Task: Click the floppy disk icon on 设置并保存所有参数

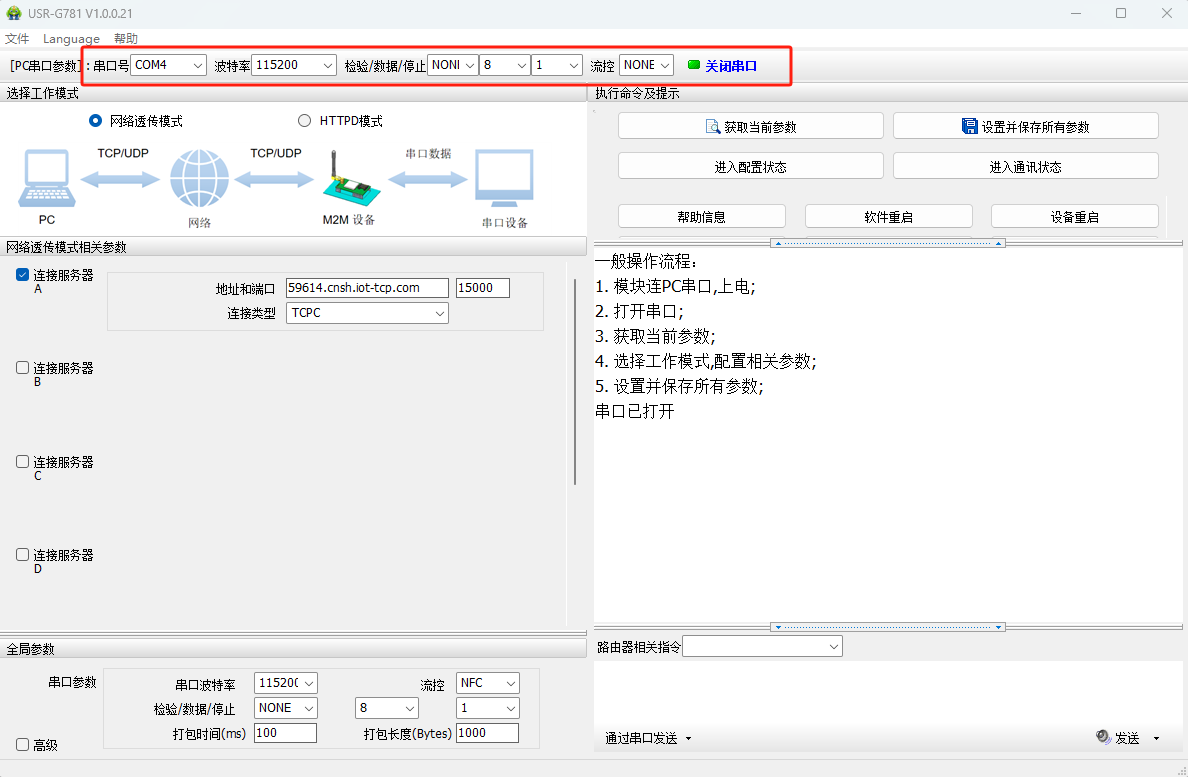Action: tap(969, 127)
